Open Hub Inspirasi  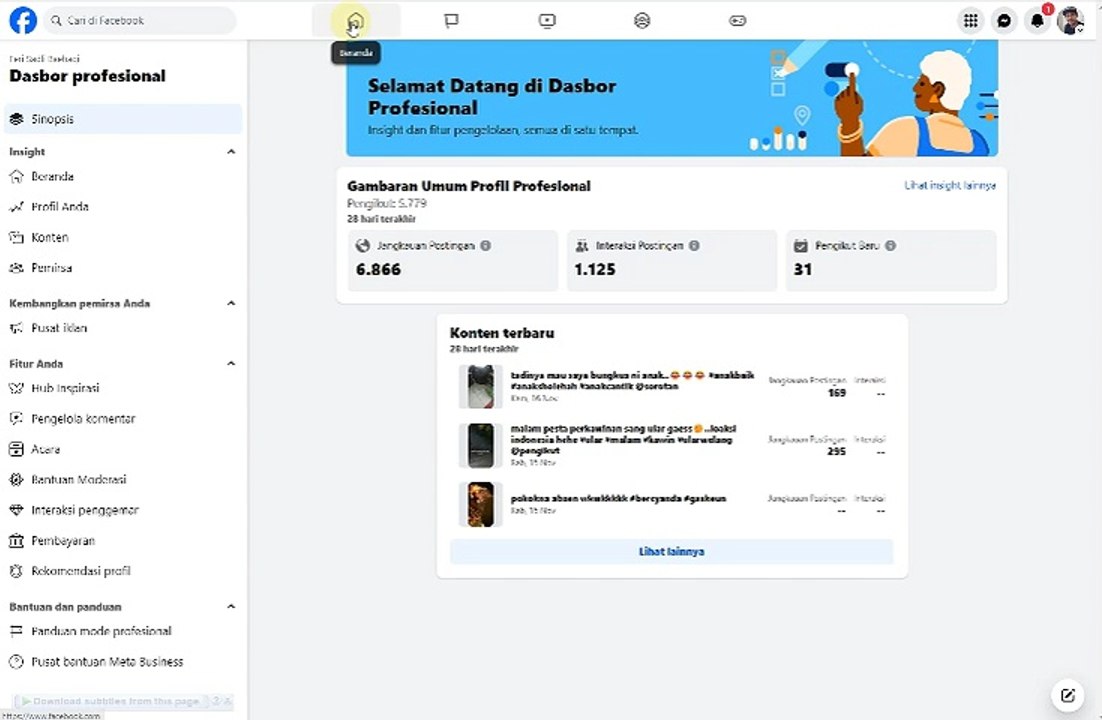coord(124,388)
